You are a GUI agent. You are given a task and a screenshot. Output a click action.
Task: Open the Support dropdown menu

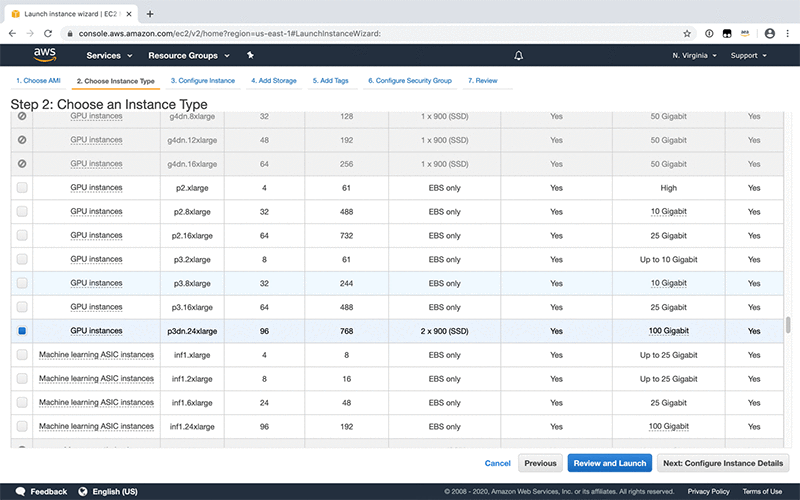click(748, 55)
